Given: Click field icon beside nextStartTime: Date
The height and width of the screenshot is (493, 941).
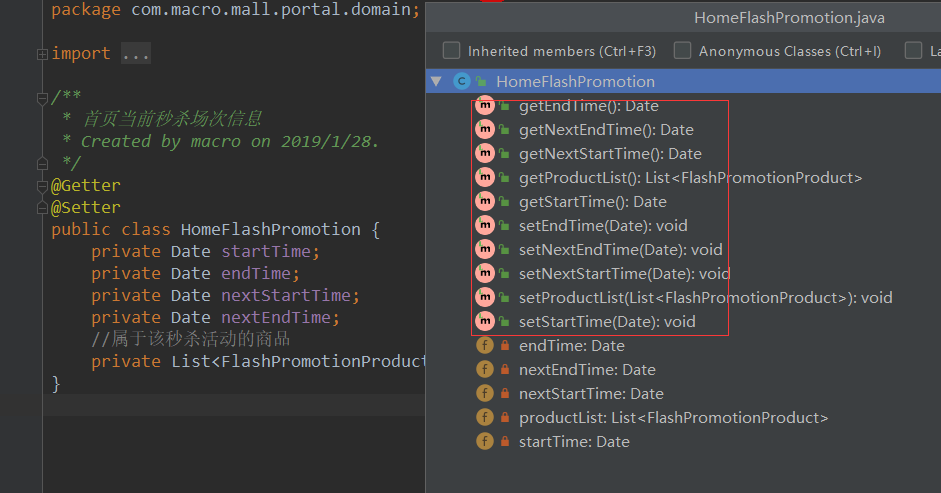Looking at the screenshot, I should coord(485,394).
